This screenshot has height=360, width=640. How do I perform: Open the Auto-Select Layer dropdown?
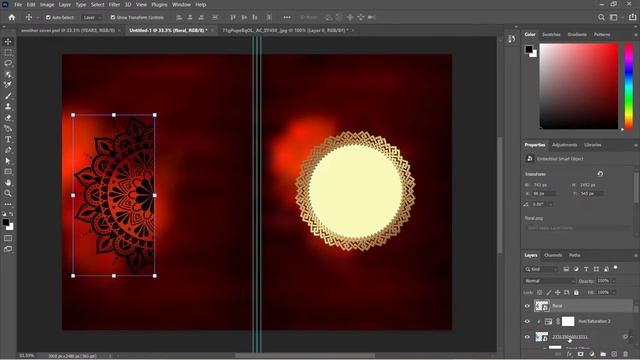[92, 18]
